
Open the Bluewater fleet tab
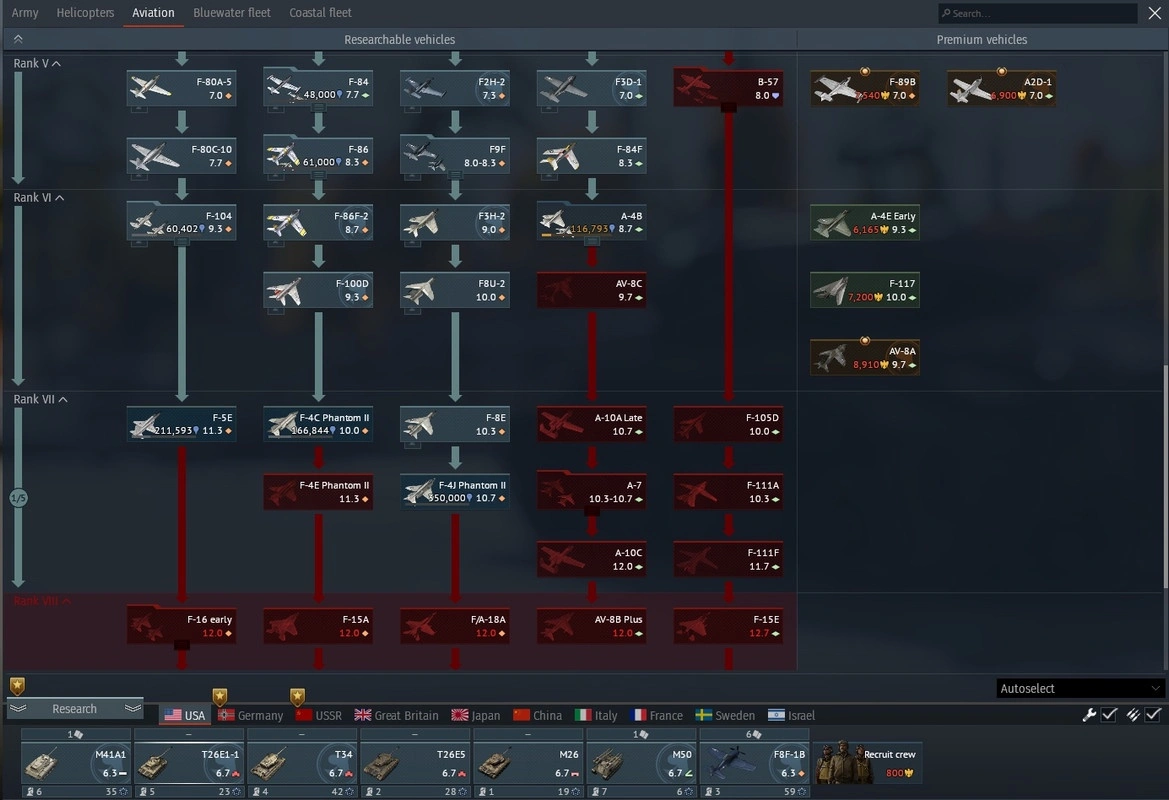(231, 13)
